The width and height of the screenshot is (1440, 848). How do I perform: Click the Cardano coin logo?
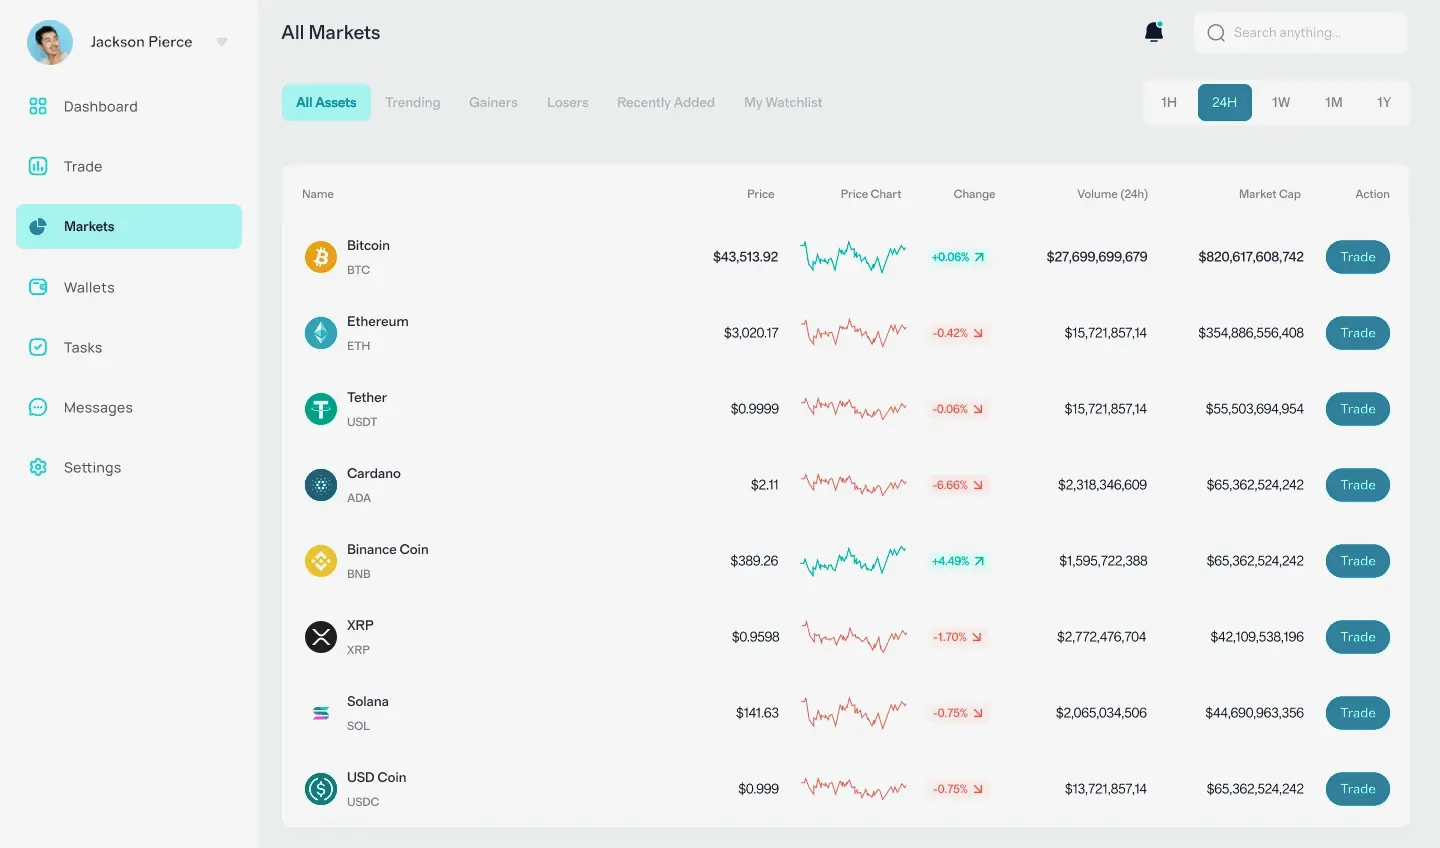pos(321,485)
